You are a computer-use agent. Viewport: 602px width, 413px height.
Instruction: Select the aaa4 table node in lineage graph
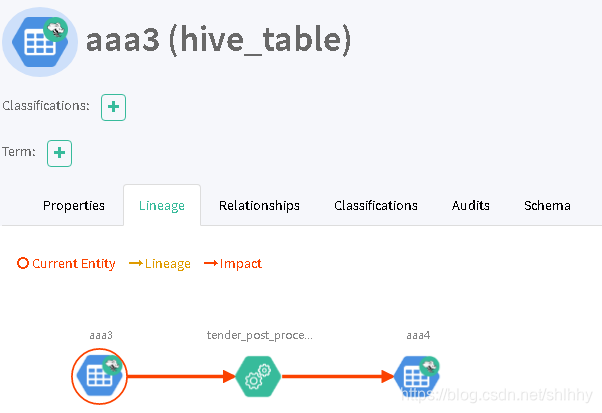point(417,376)
